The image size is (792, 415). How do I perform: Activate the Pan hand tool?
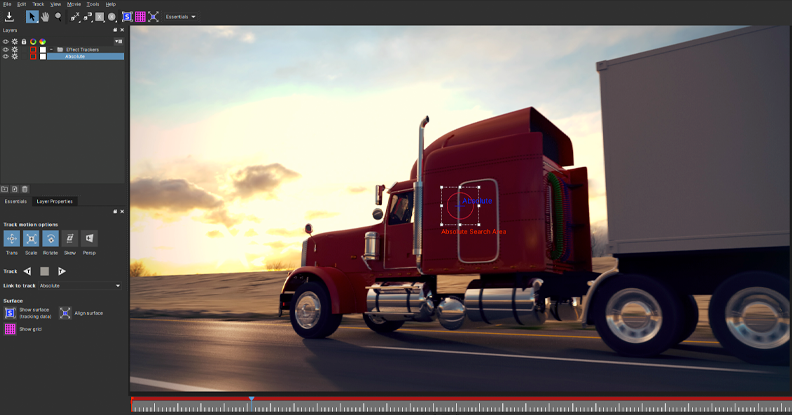(x=45, y=17)
